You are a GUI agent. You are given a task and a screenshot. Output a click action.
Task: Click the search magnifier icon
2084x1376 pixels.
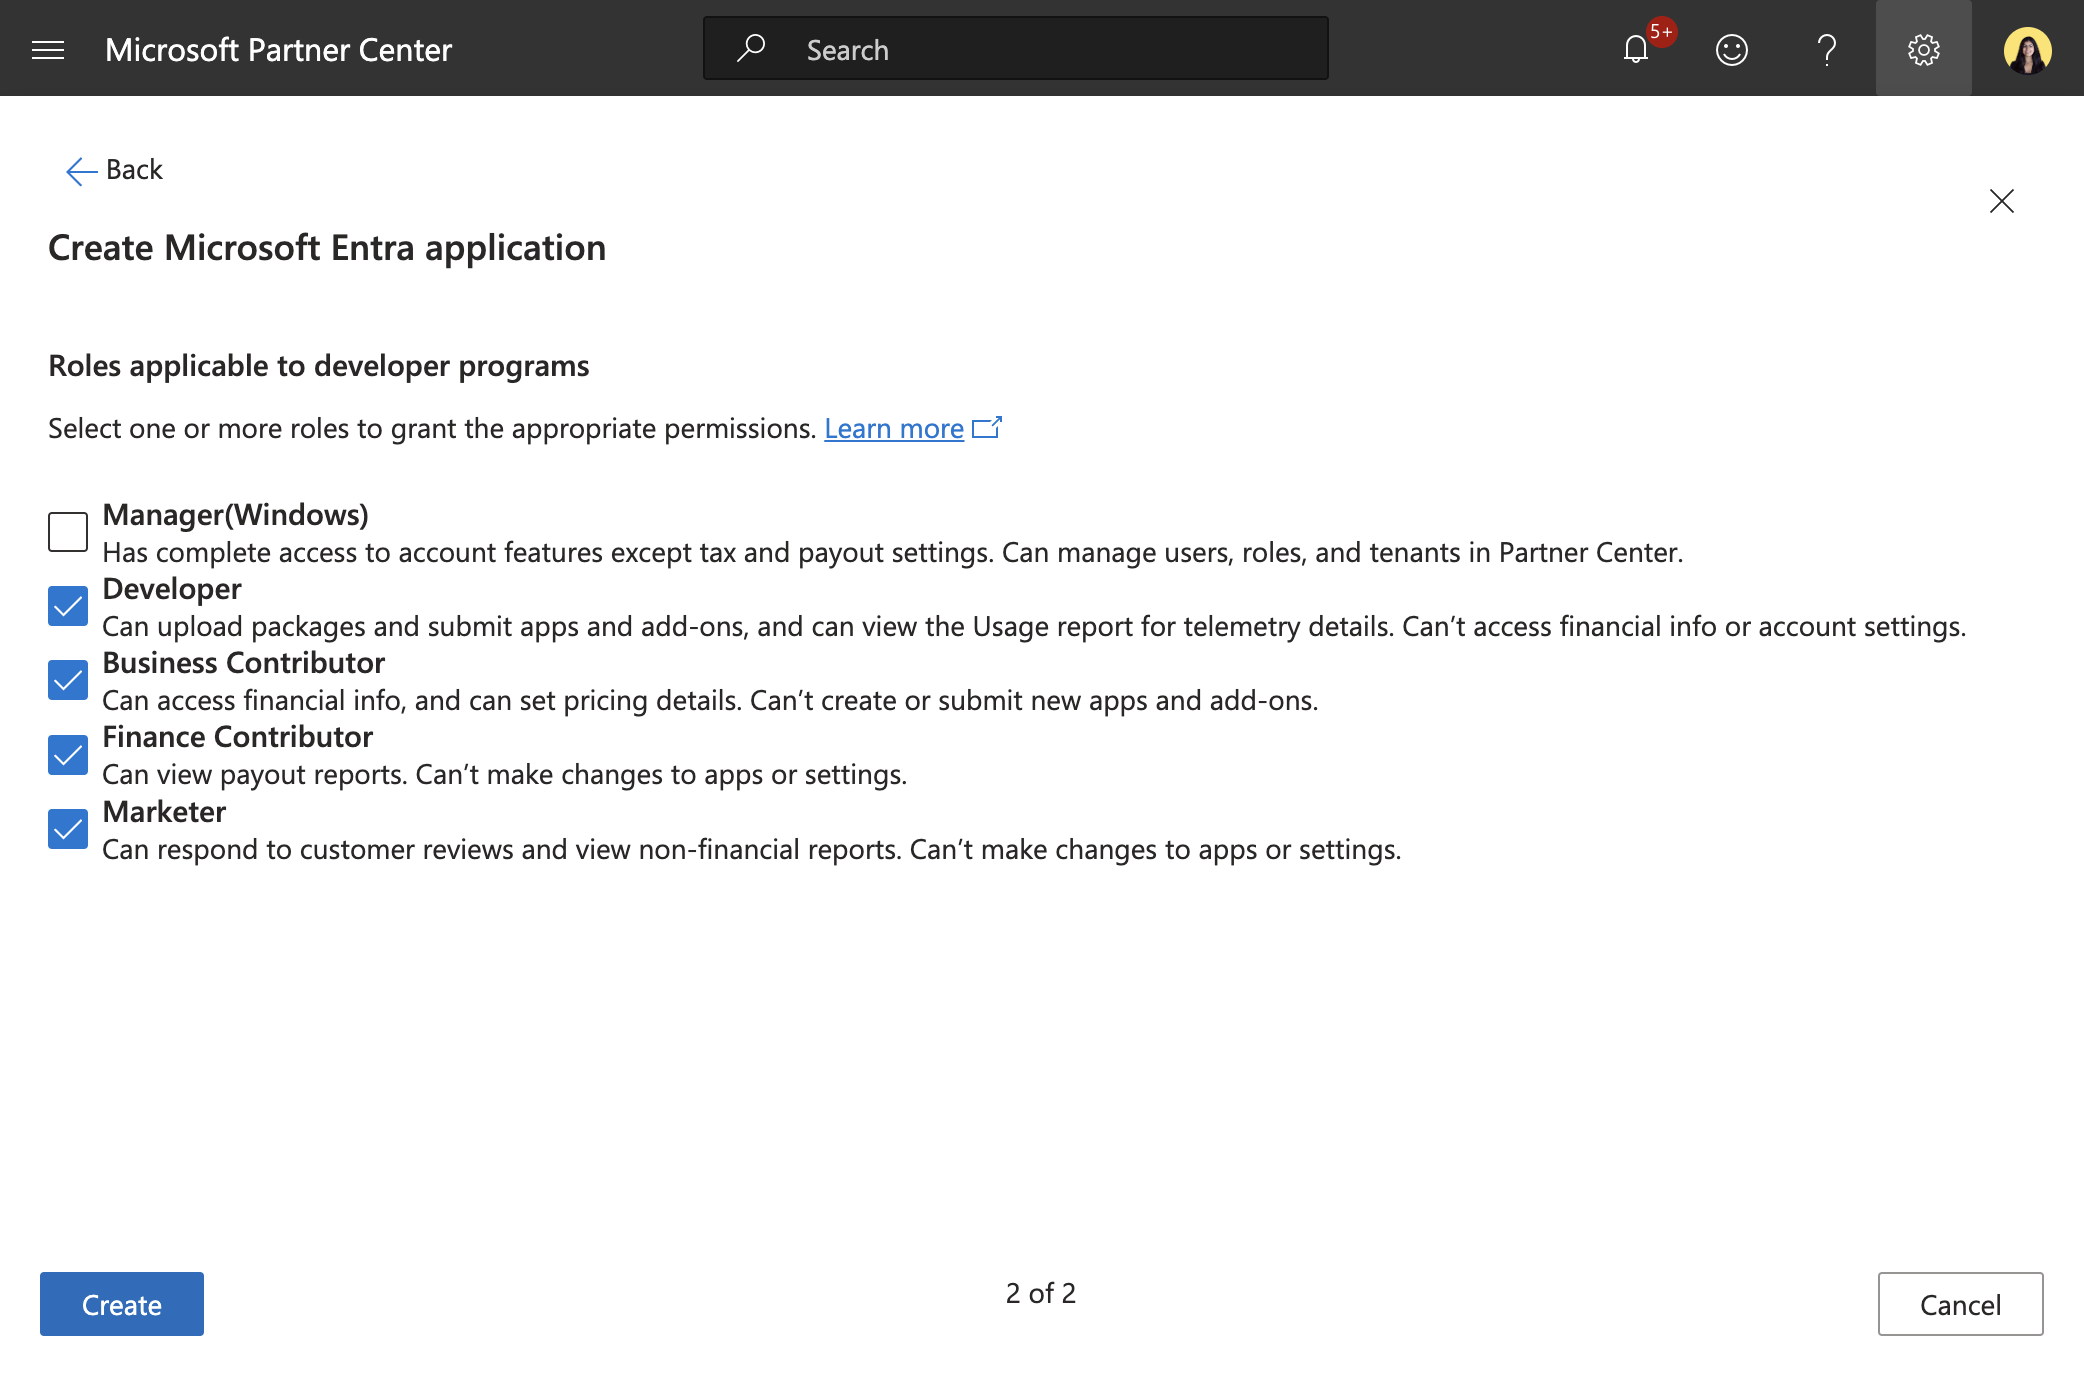(751, 48)
